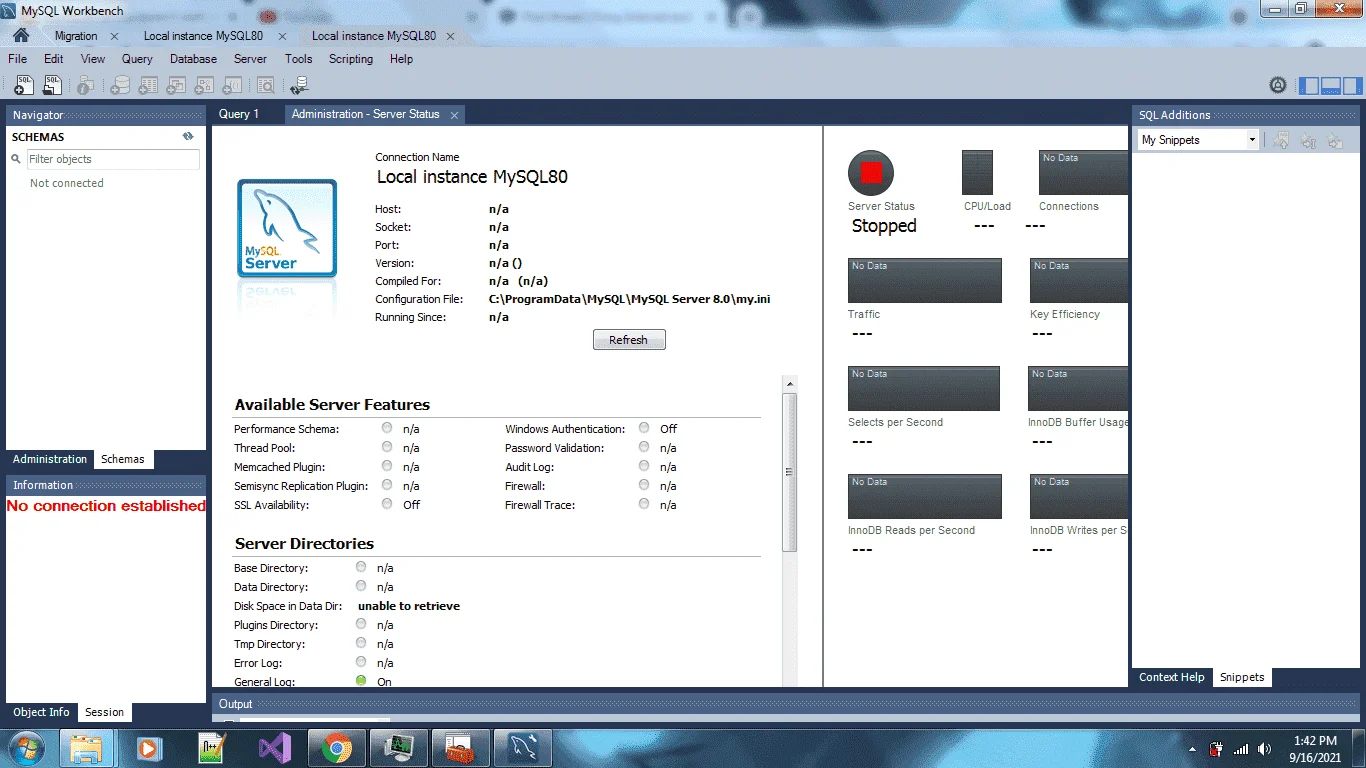Create a new SQL tab for queries
Image resolution: width=1366 pixels, height=768 pixels.
tap(22, 86)
